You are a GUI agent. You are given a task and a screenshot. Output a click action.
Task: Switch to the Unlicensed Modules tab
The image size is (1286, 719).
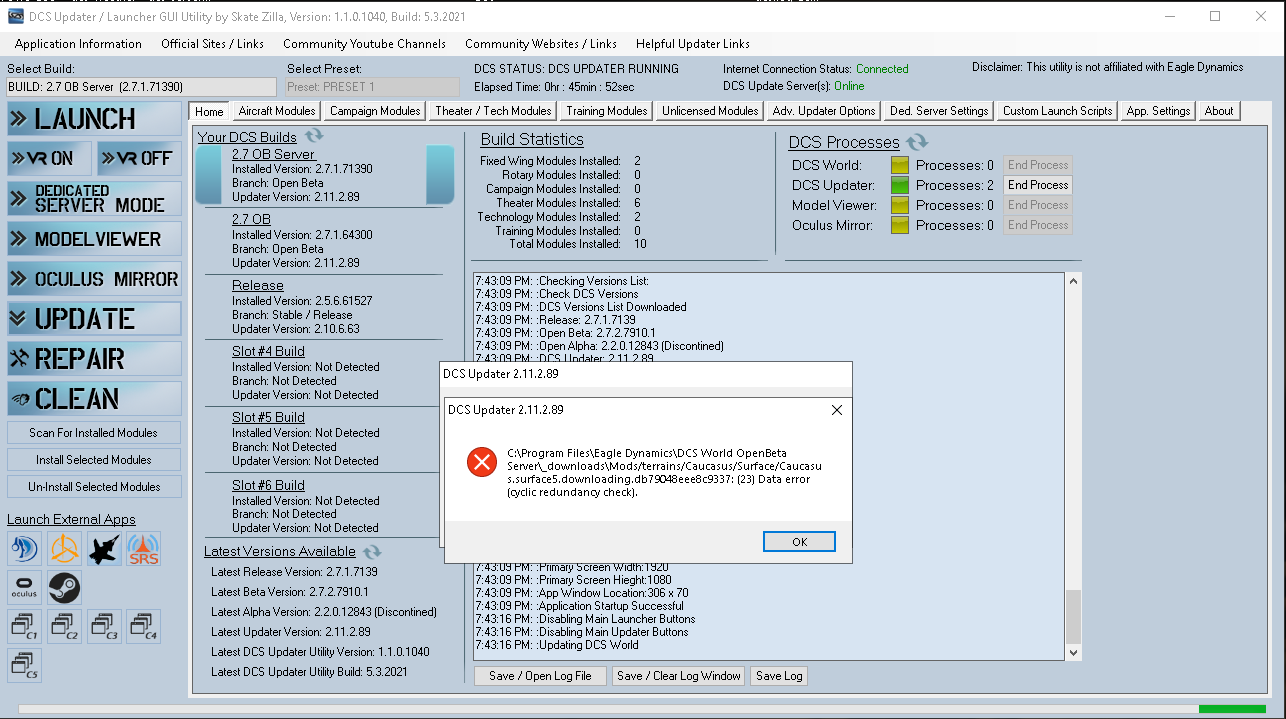[710, 111]
